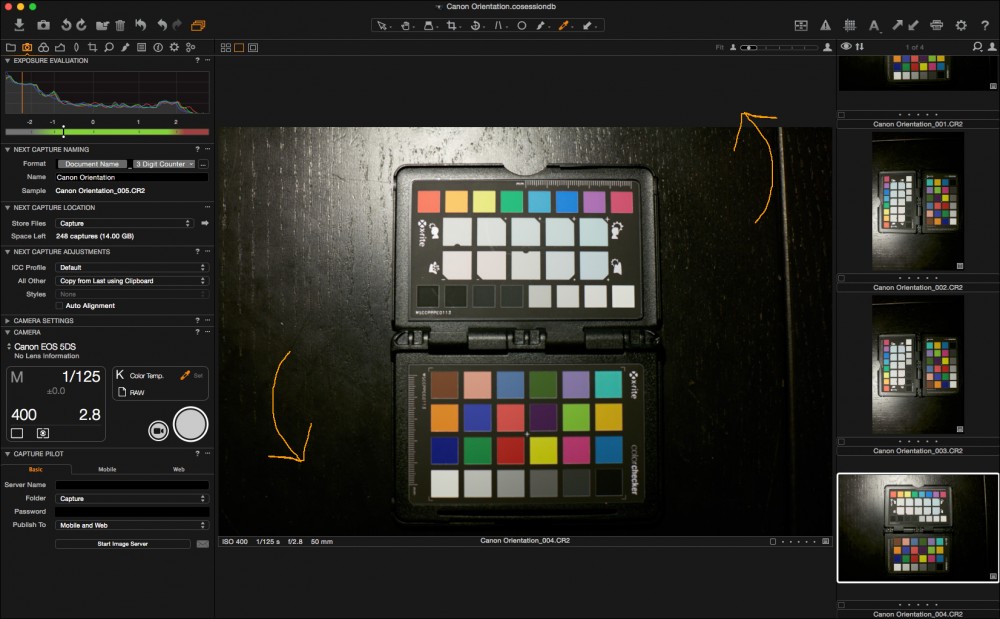Open the Store Files Capture dropdown
Screen dimensions: 1000x619
(124, 223)
